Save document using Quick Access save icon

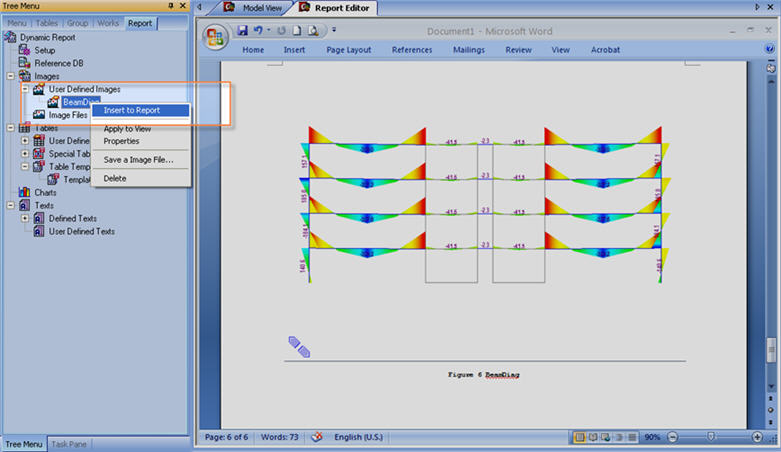[x=243, y=30]
